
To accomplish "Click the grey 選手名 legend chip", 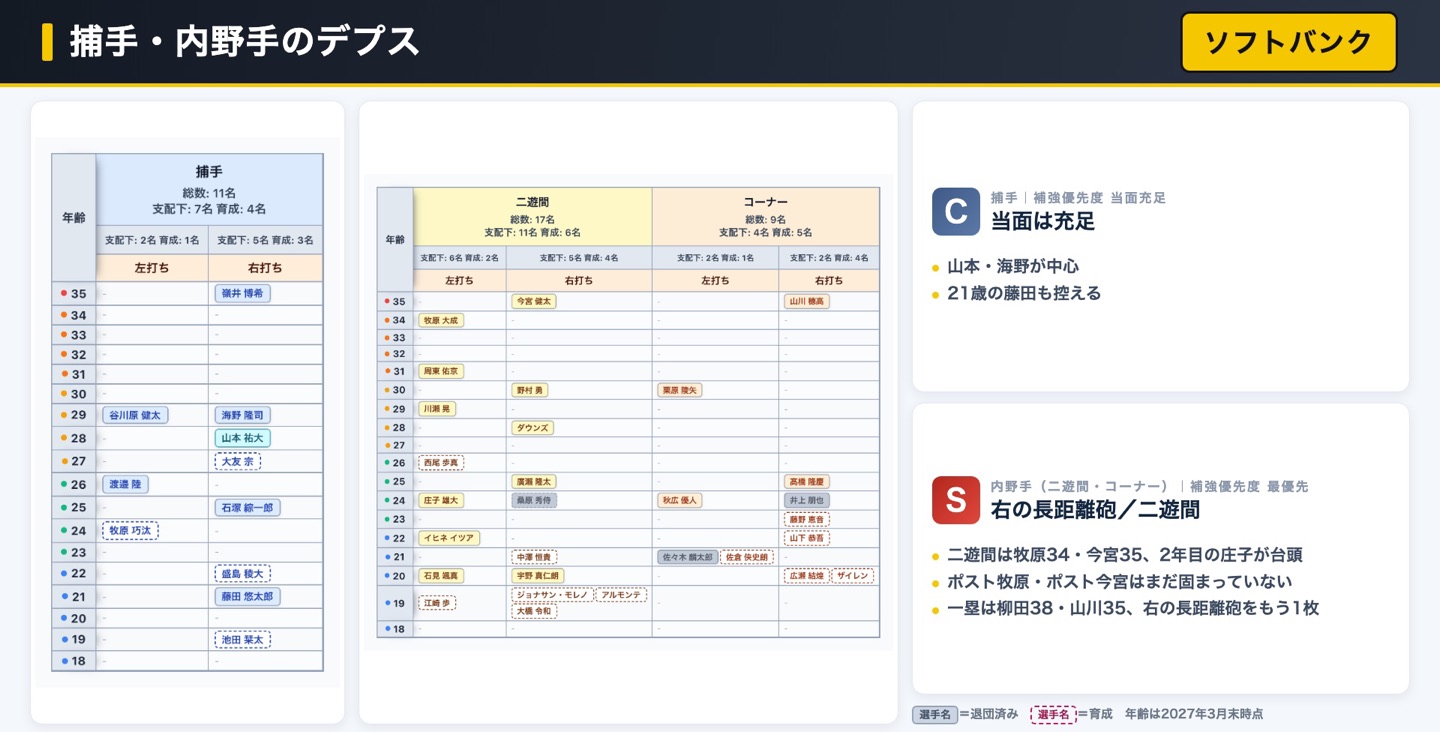I will (934, 714).
